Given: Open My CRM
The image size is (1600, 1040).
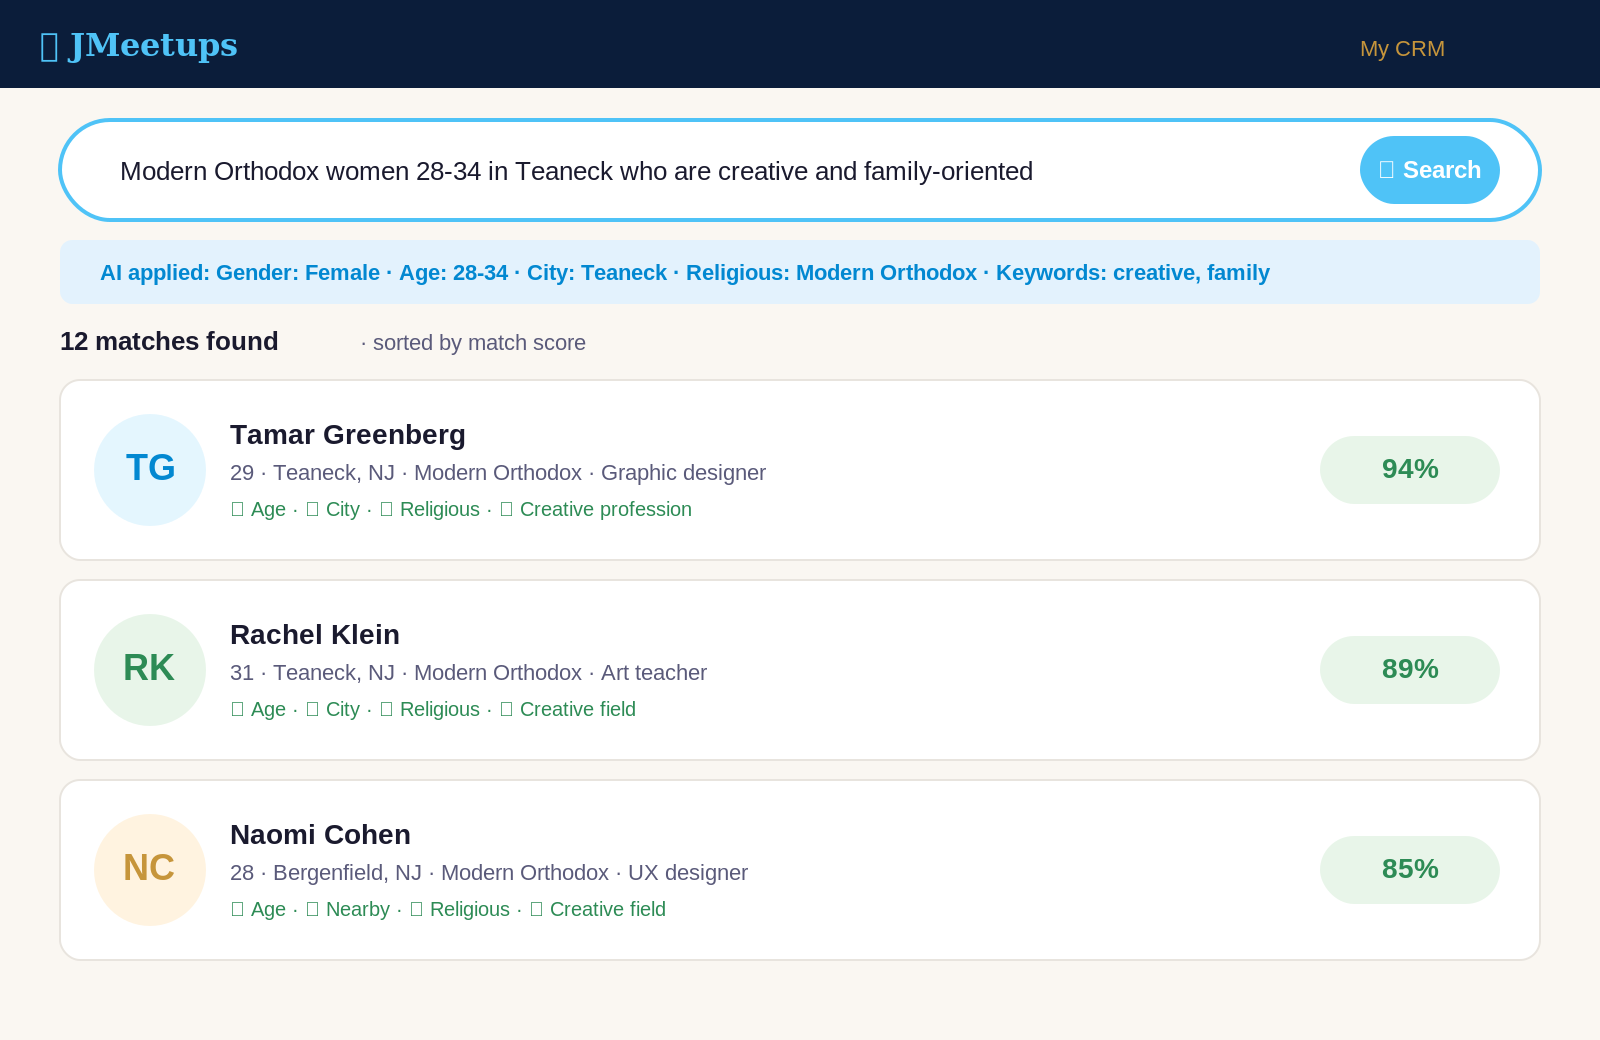Looking at the screenshot, I should pos(1401,48).
